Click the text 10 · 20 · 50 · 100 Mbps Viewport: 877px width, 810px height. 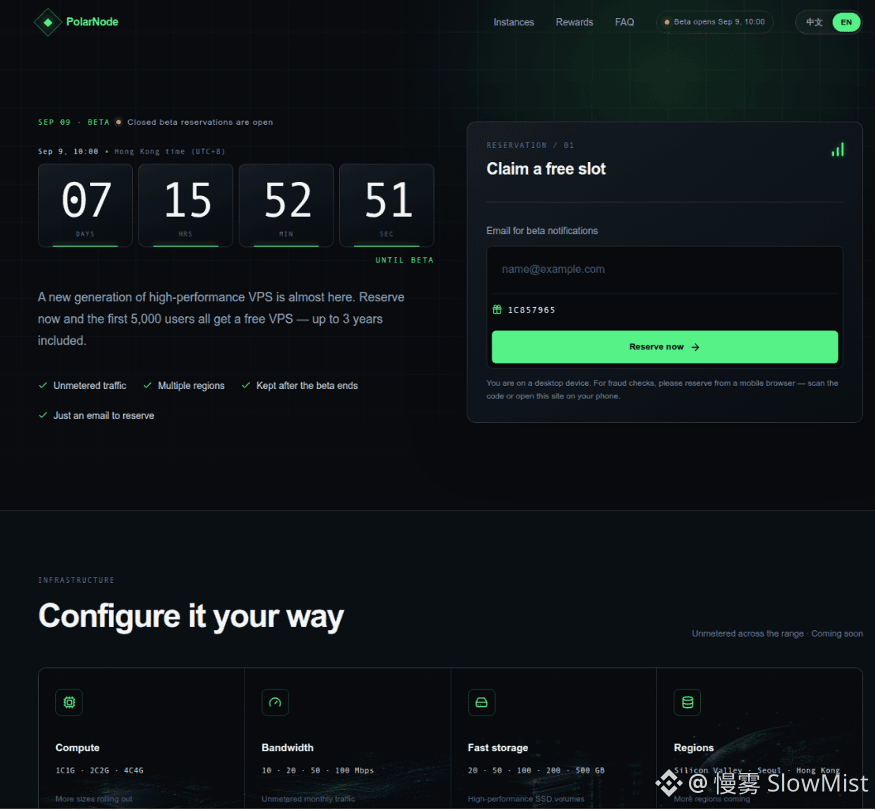click(318, 770)
